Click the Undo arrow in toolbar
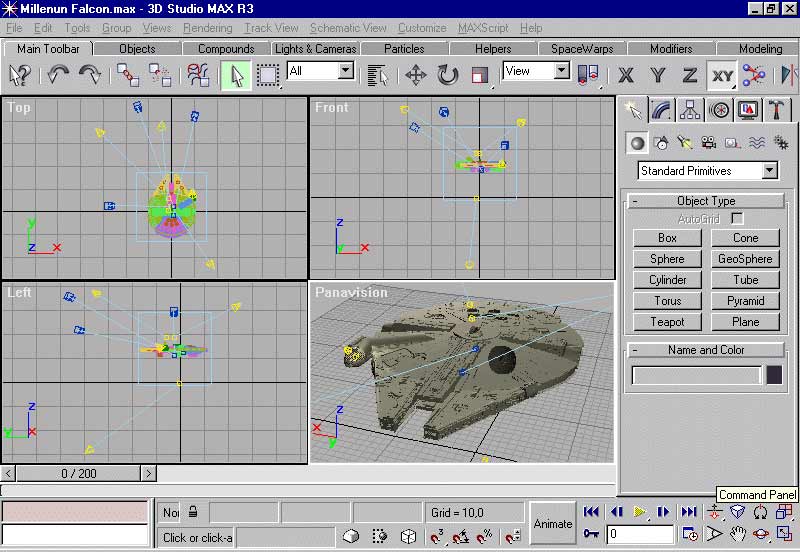 coord(58,75)
